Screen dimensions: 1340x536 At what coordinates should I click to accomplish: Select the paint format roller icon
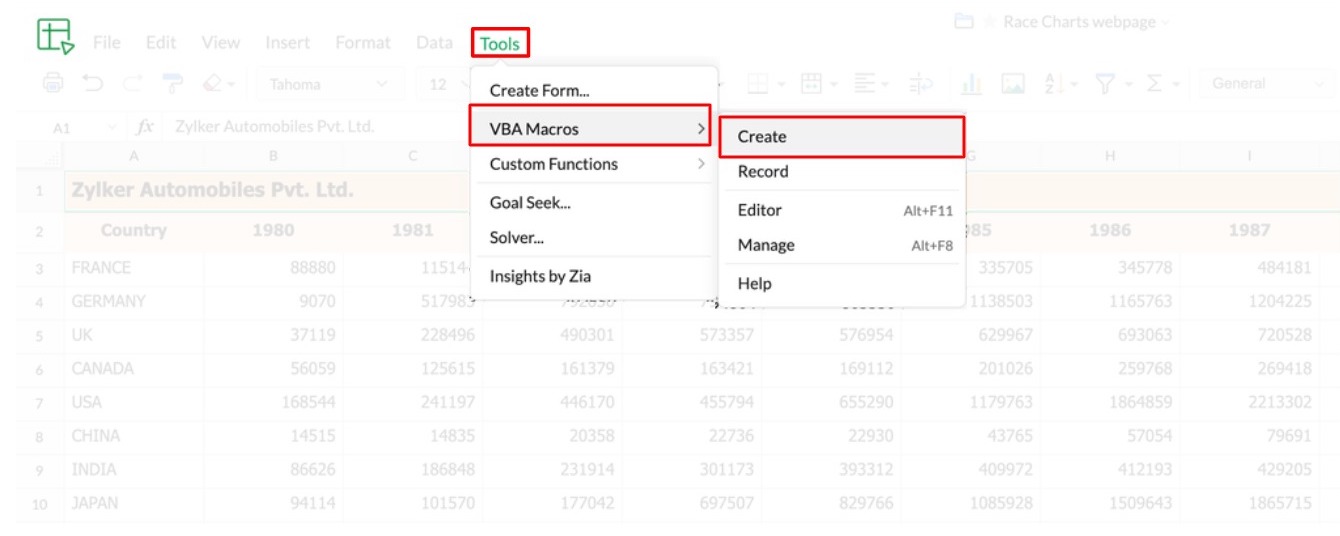point(174,84)
